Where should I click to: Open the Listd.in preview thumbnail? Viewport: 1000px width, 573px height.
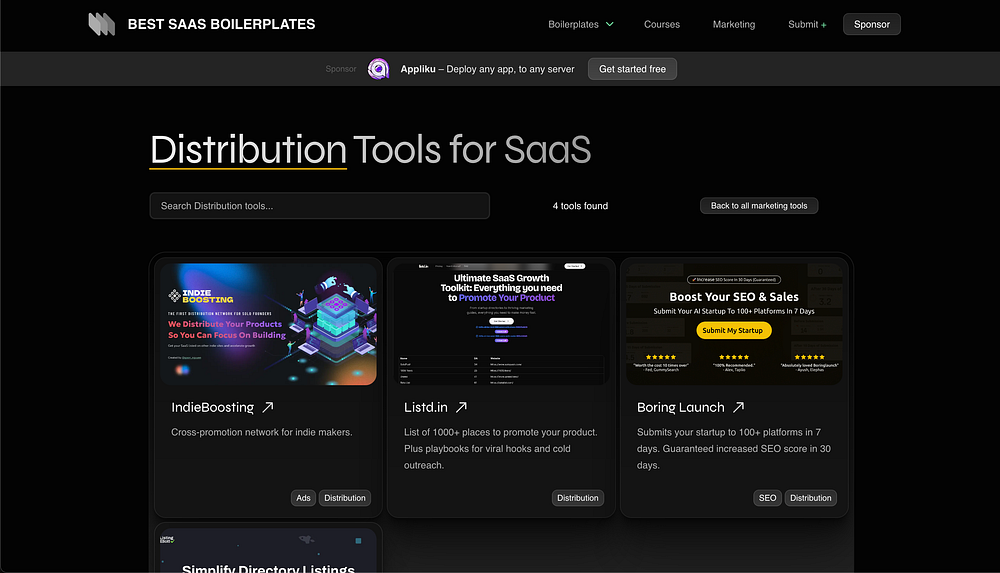coord(501,324)
